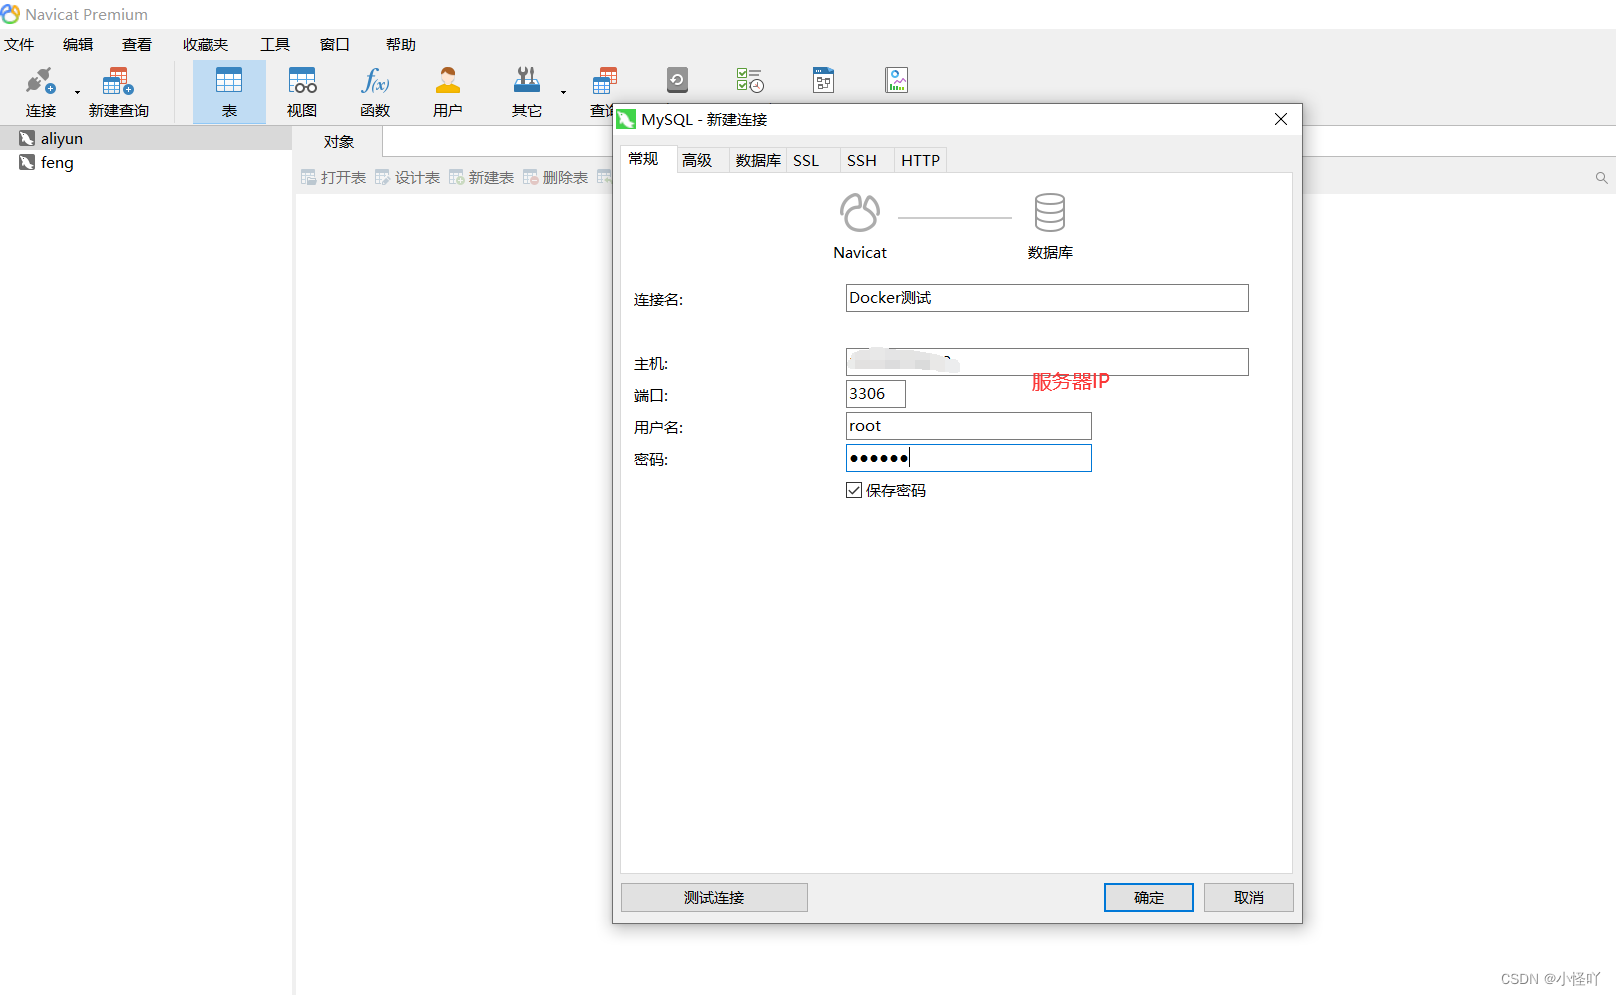Click 新建表 in the object toolbar

(482, 177)
